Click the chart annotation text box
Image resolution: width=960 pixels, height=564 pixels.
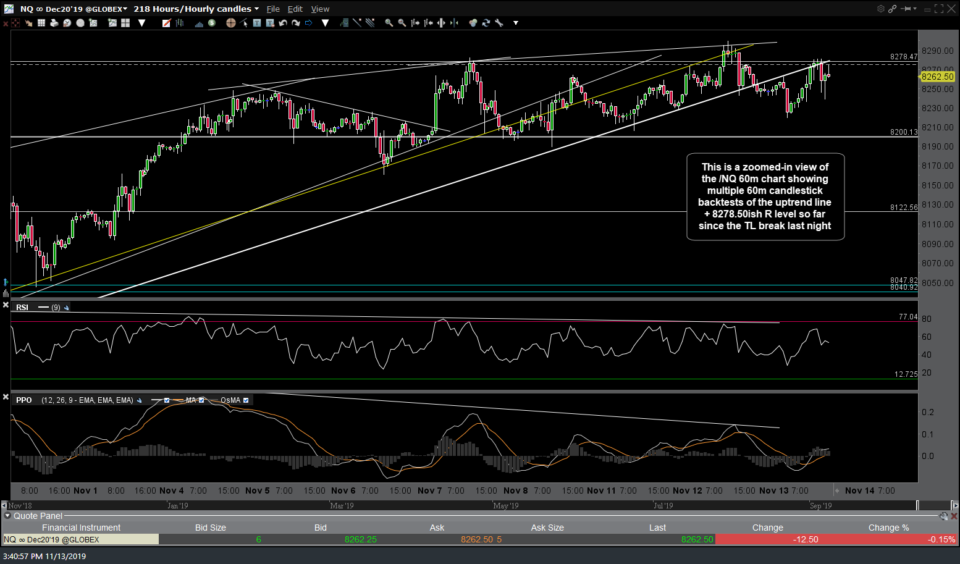(765, 196)
